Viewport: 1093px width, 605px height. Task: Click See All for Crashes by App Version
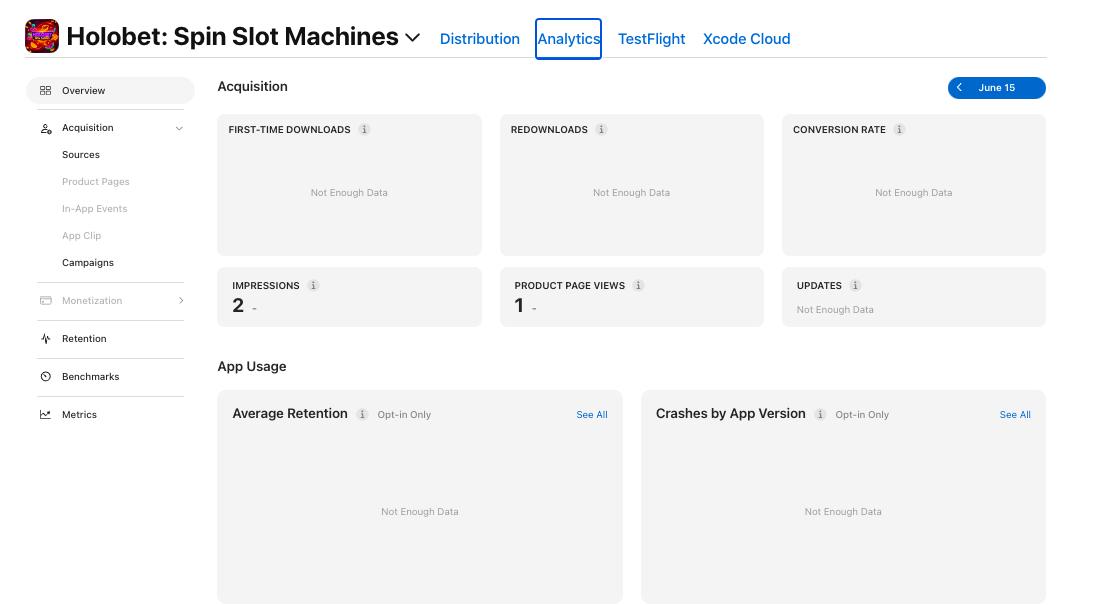pos(1015,415)
